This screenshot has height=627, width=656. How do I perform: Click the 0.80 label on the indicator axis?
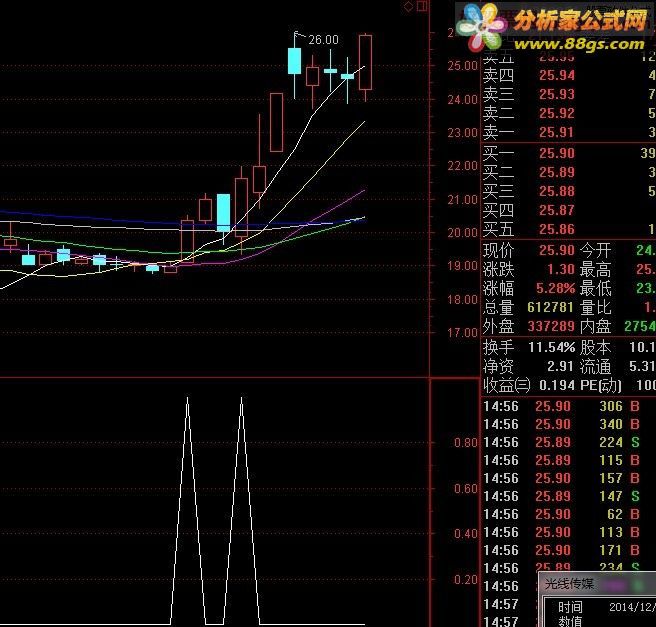466,443
